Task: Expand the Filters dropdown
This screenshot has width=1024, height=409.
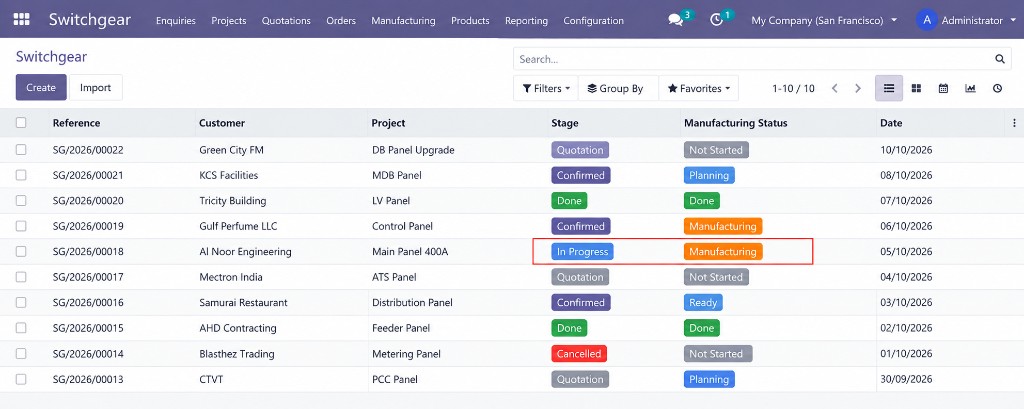Action: (x=546, y=88)
